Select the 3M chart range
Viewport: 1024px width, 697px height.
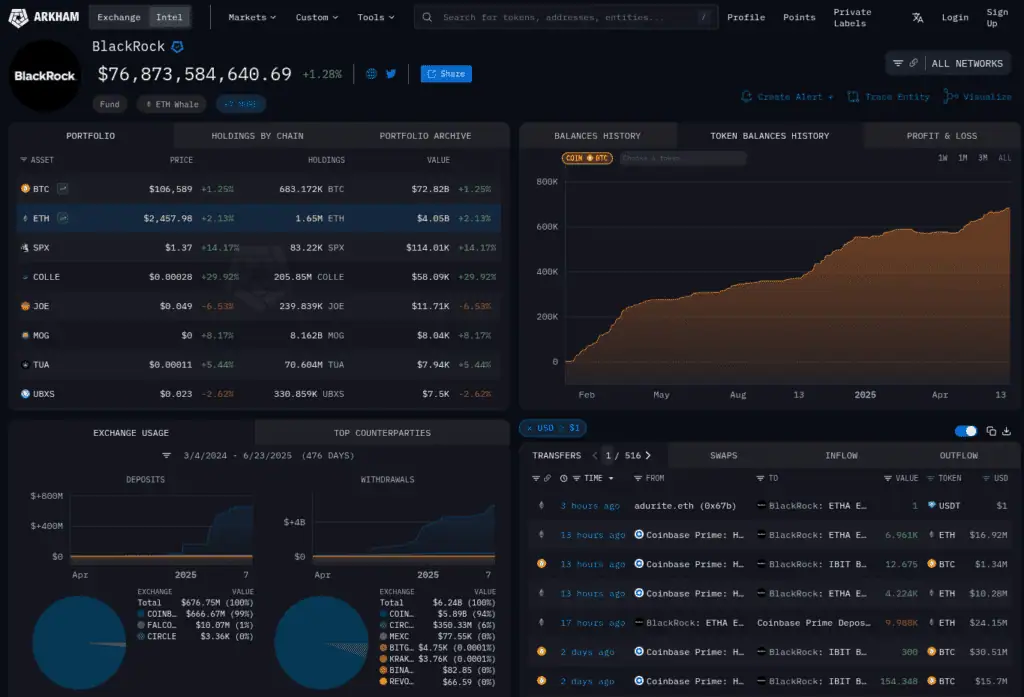coord(982,158)
